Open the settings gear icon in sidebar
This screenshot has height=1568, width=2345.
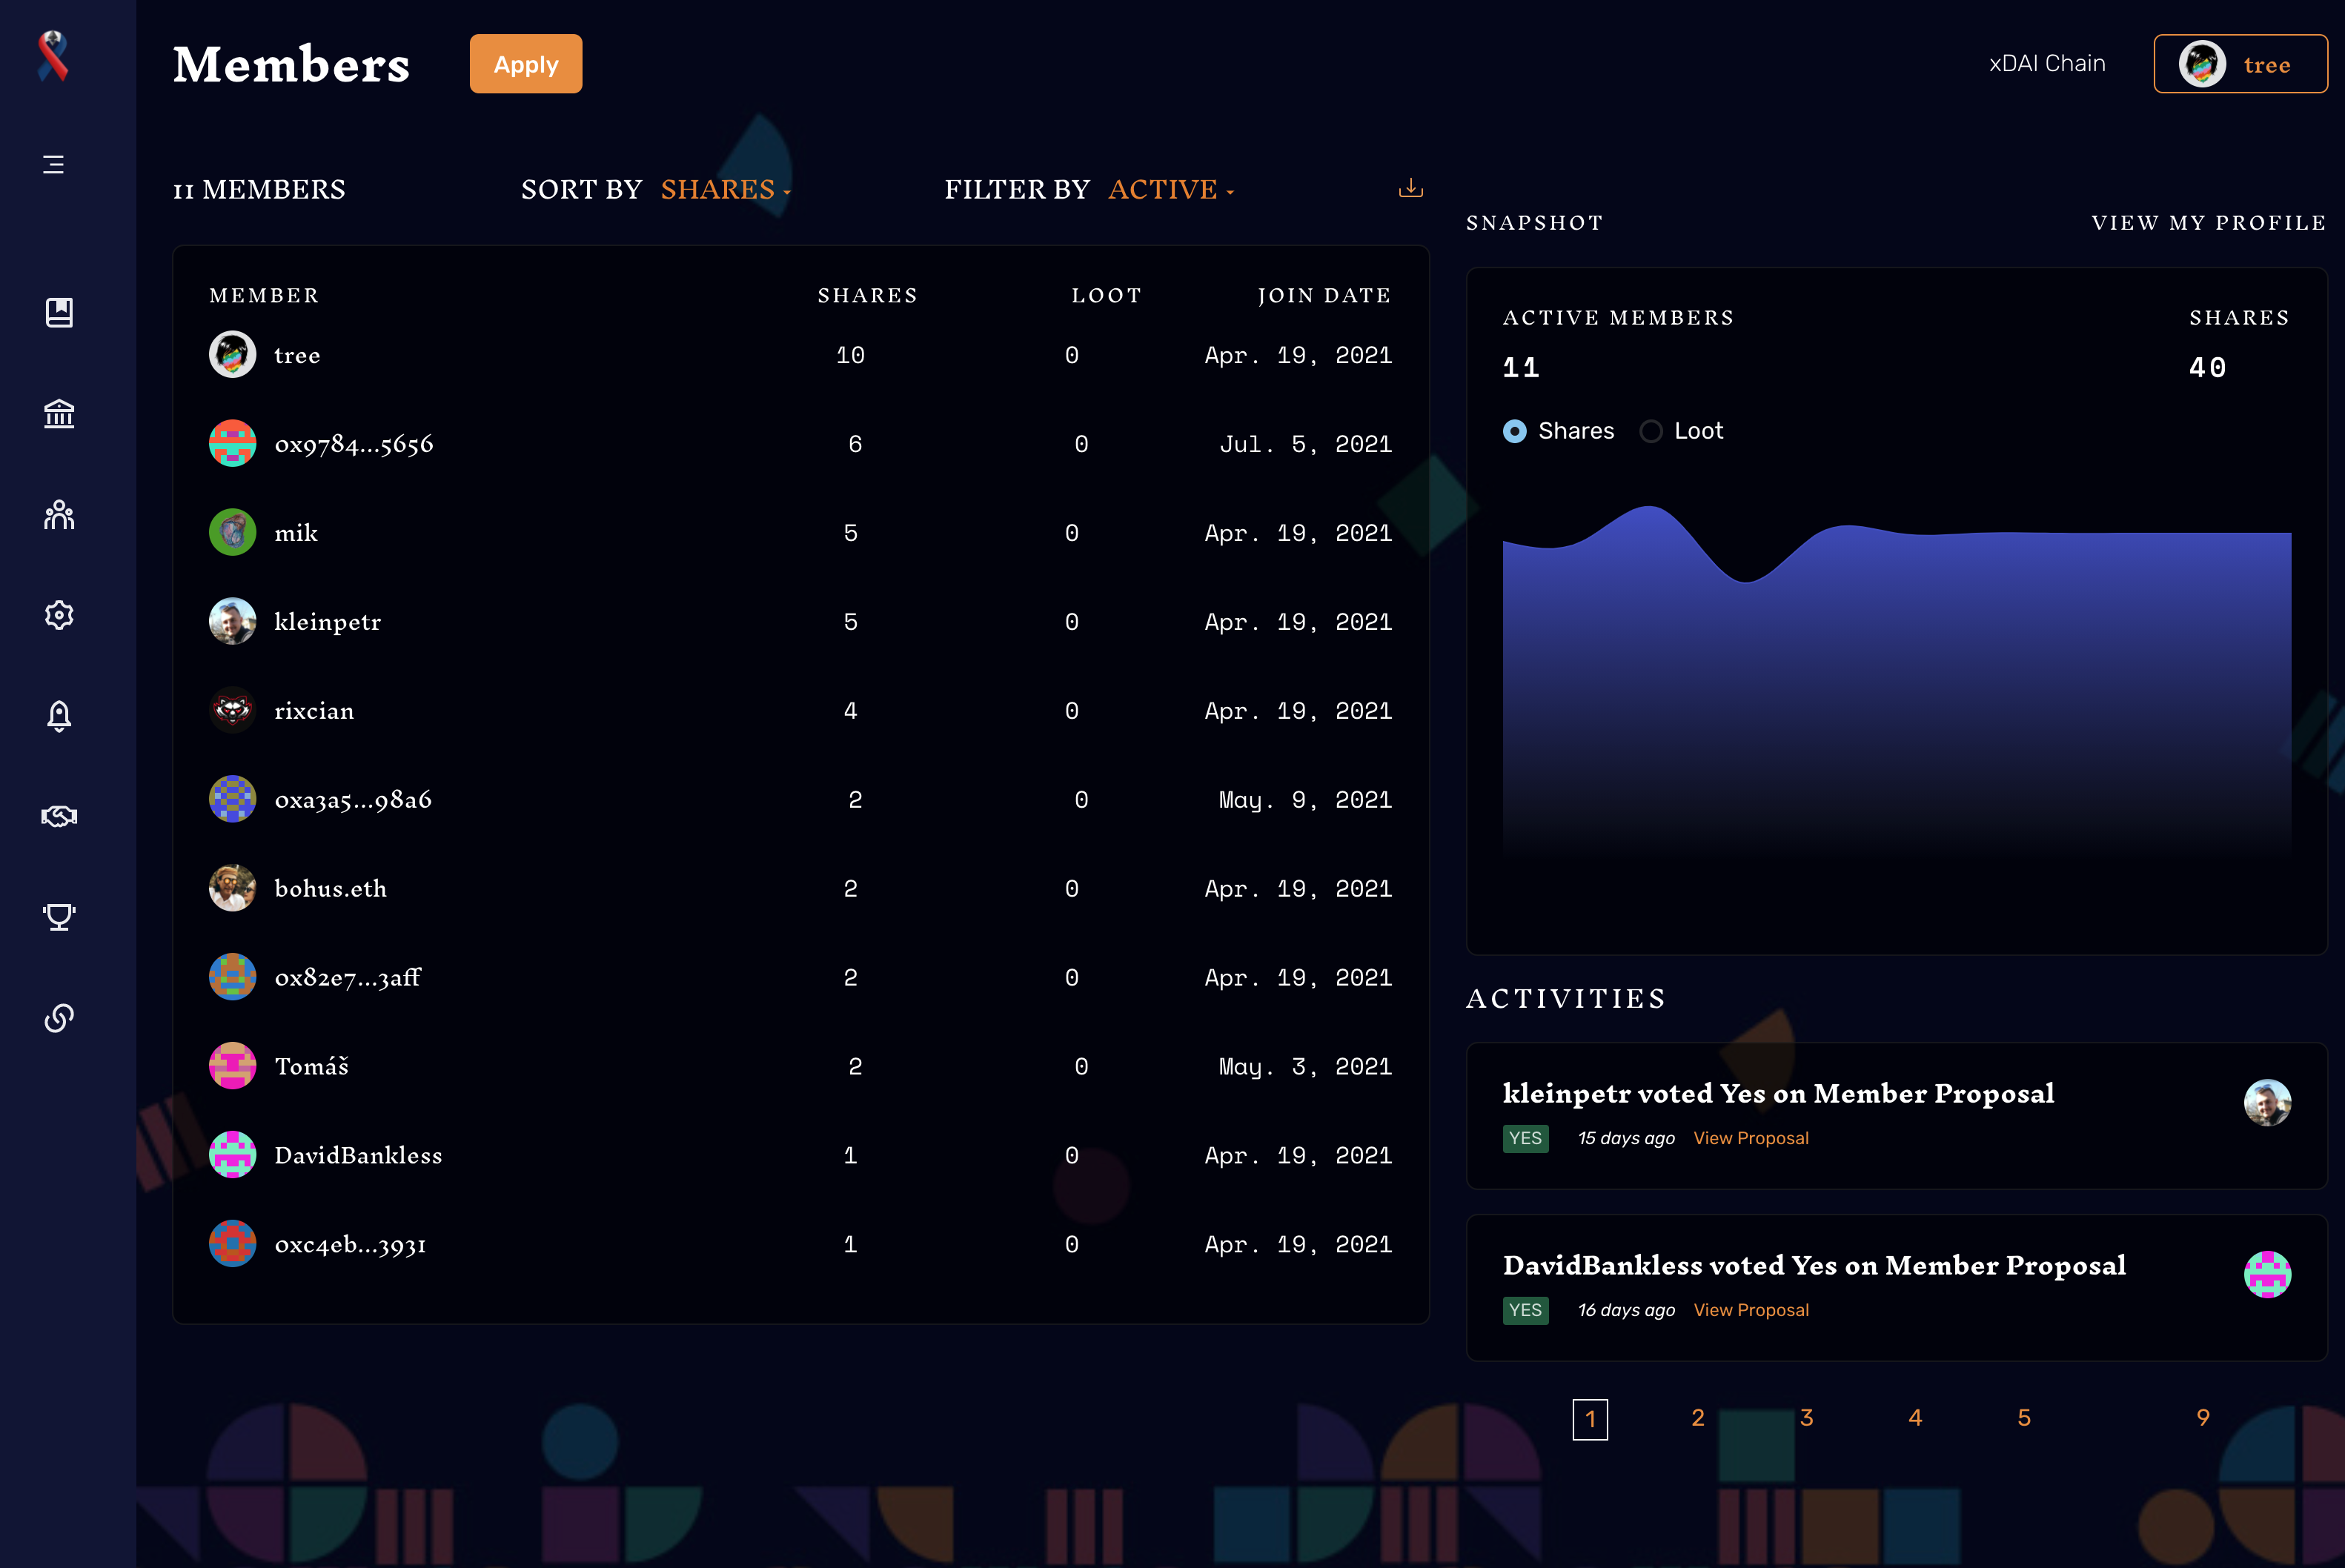click(59, 614)
